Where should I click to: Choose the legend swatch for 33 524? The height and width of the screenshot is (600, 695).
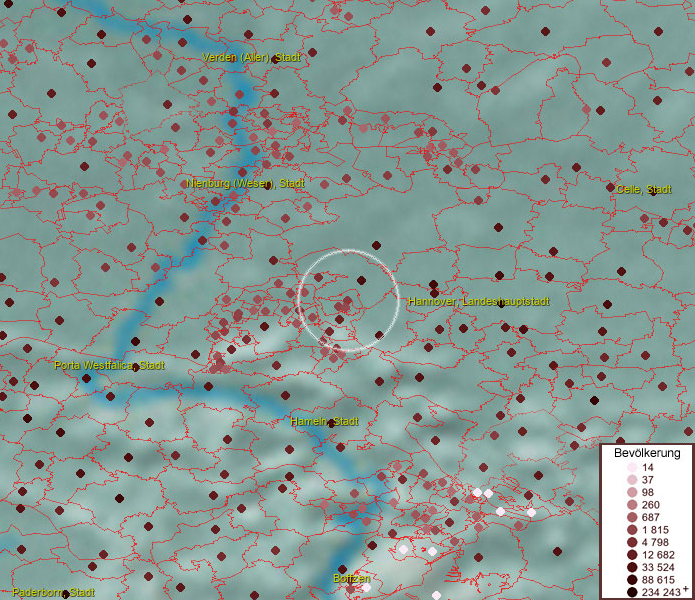point(632,567)
